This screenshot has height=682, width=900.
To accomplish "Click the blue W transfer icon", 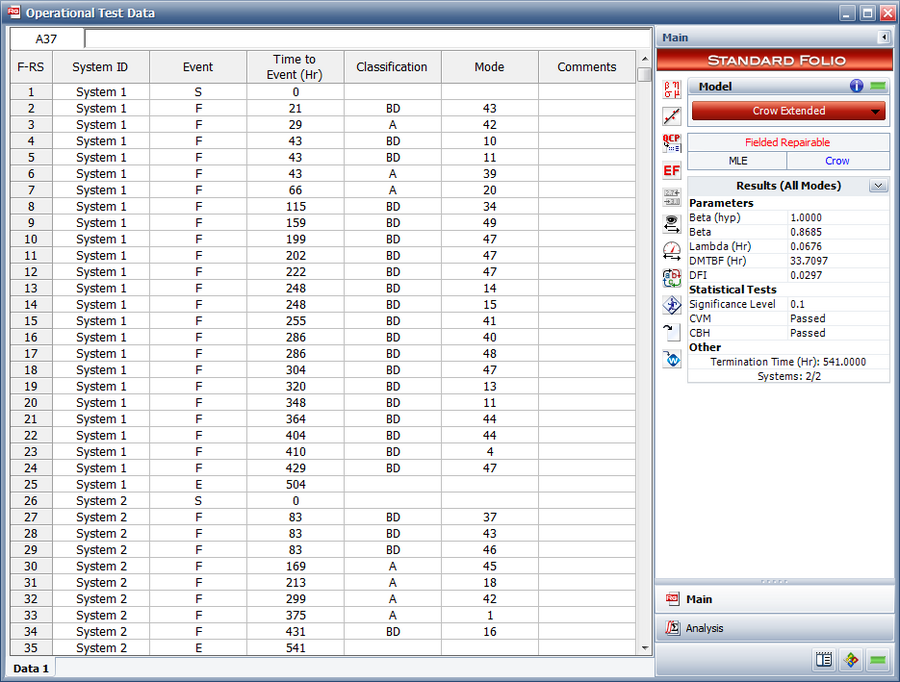I will (x=672, y=359).
